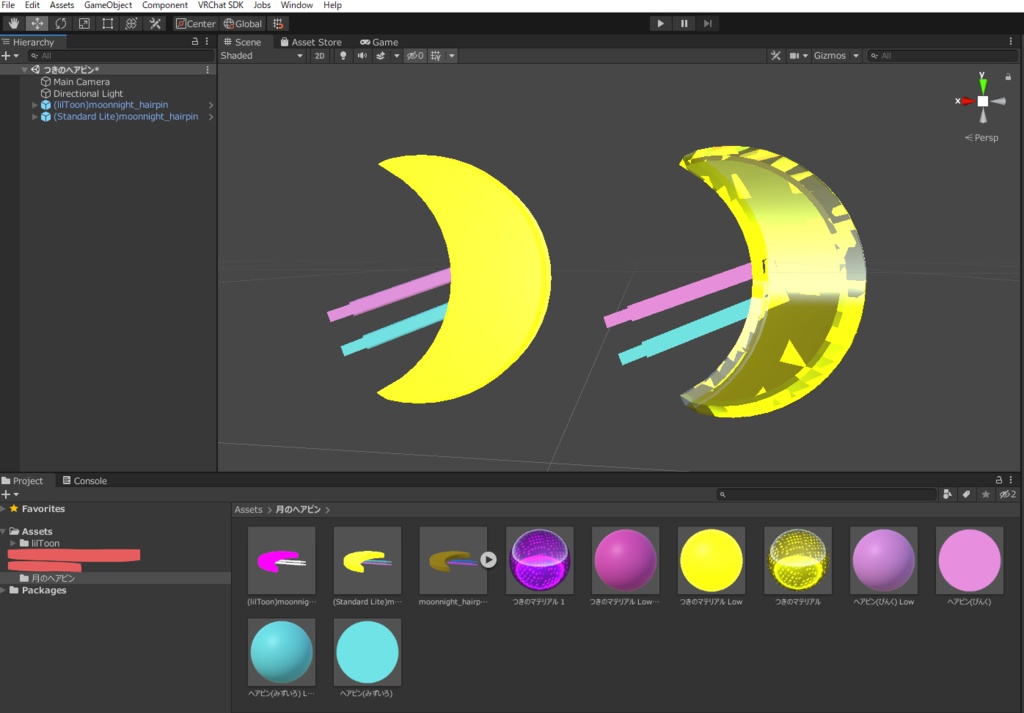Open the VRChat SDK menu

point(221,5)
